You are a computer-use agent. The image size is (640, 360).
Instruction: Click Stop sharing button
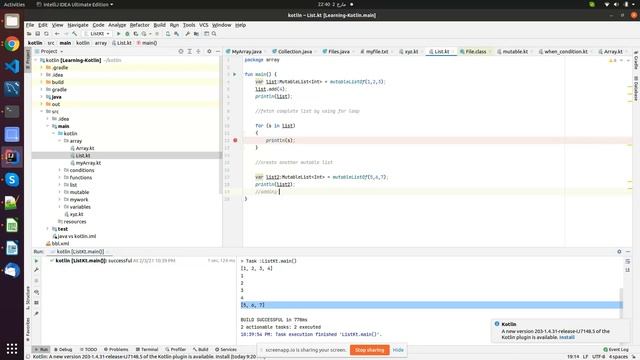click(x=369, y=350)
